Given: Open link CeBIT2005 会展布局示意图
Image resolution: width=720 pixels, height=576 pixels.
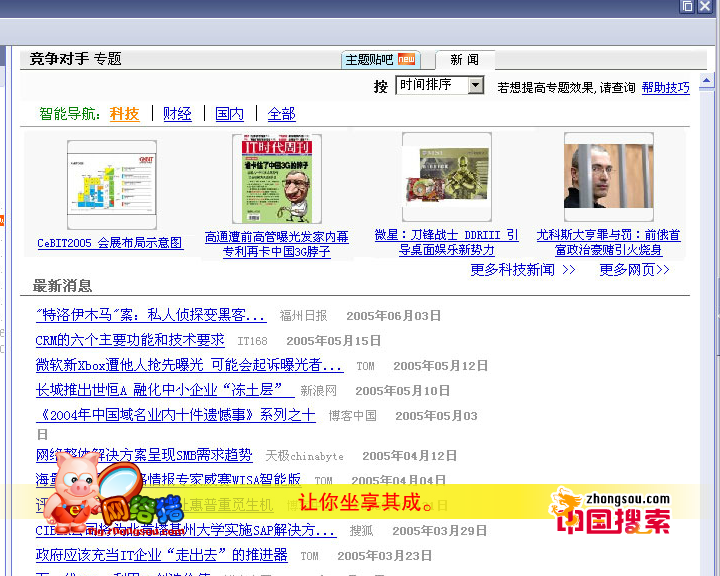Looking at the screenshot, I should (110, 243).
